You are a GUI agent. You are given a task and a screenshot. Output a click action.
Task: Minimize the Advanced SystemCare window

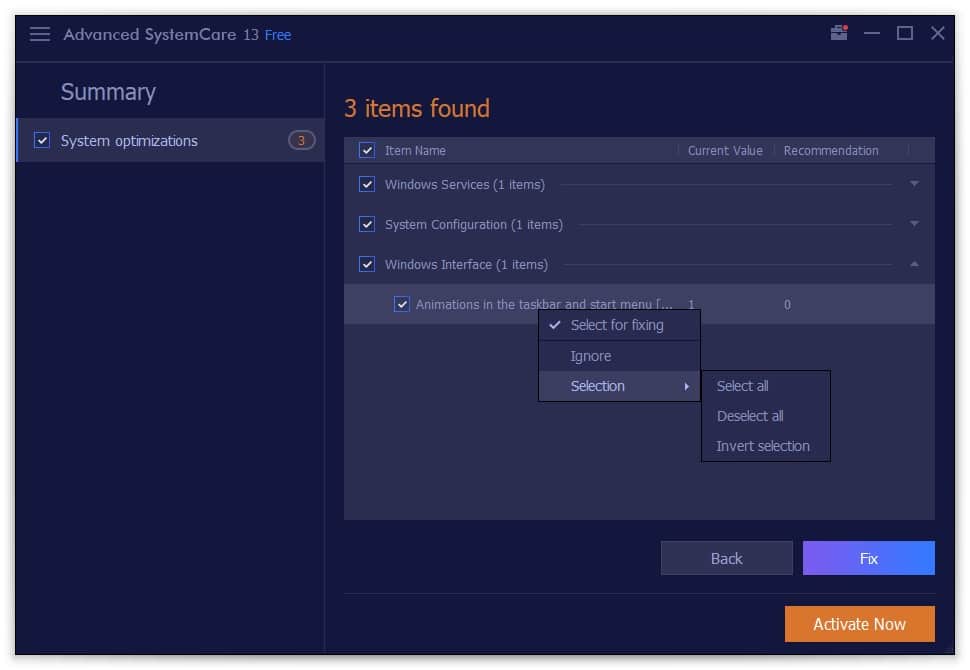(x=872, y=33)
